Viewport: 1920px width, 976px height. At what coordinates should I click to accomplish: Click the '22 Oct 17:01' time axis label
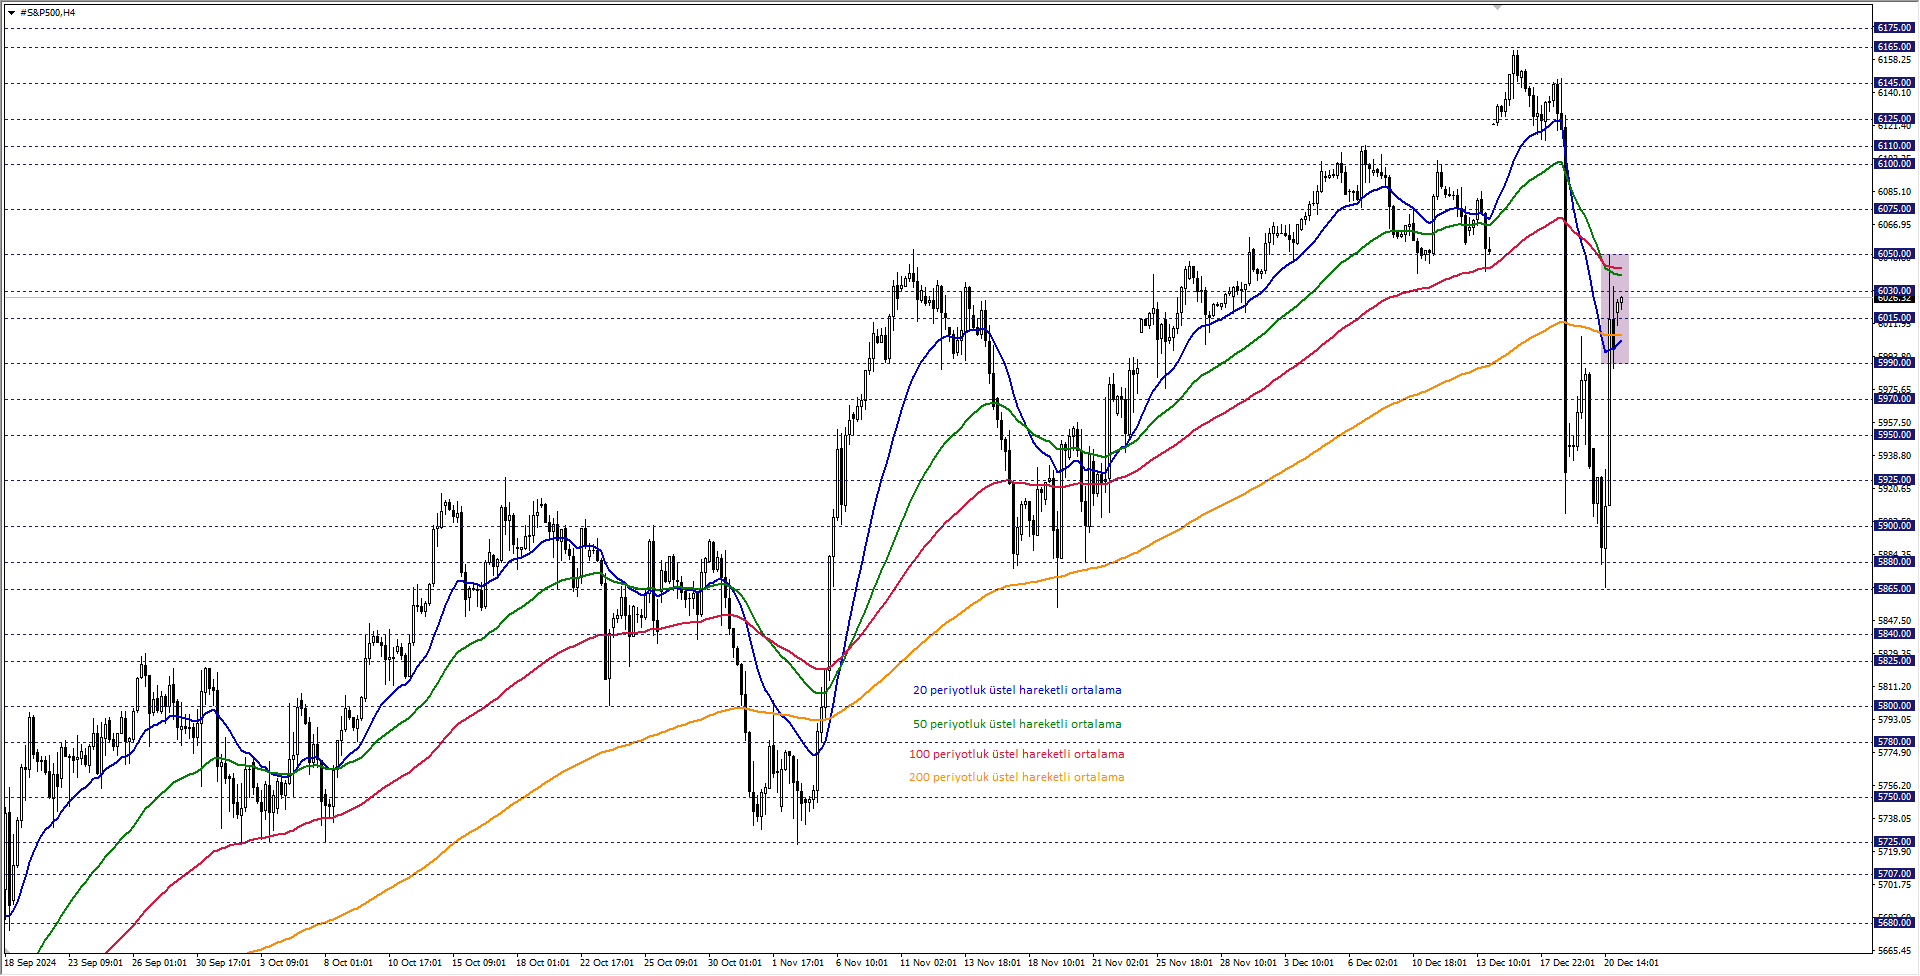click(607, 963)
